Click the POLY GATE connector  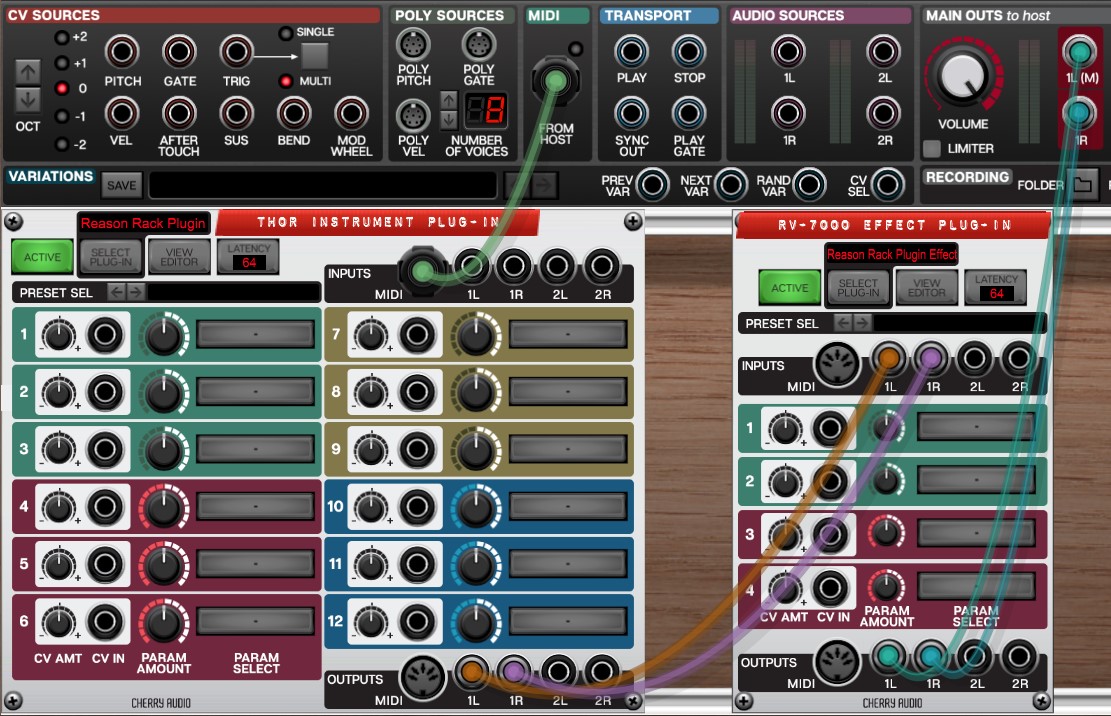pos(478,45)
